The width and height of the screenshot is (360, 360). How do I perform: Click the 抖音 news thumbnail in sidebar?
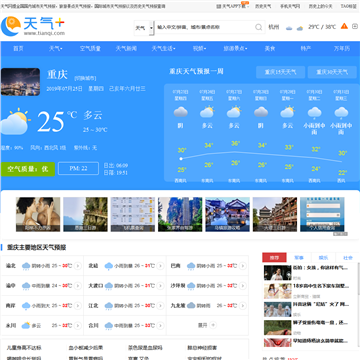click(x=277, y=309)
